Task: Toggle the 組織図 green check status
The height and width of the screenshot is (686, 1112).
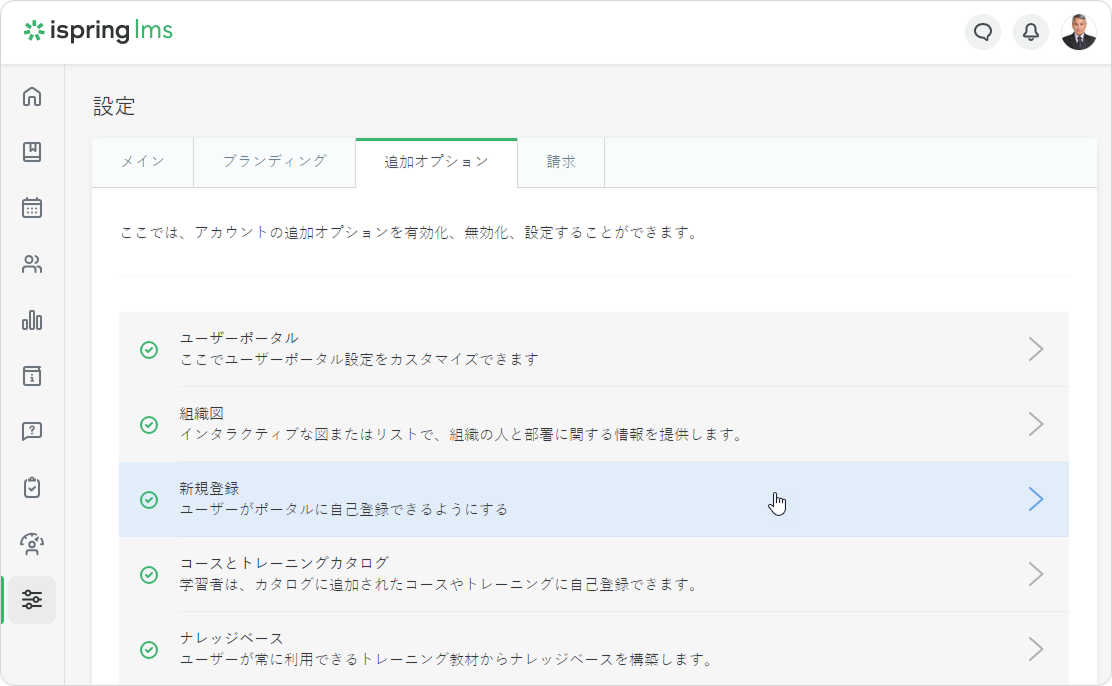Action: [149, 425]
